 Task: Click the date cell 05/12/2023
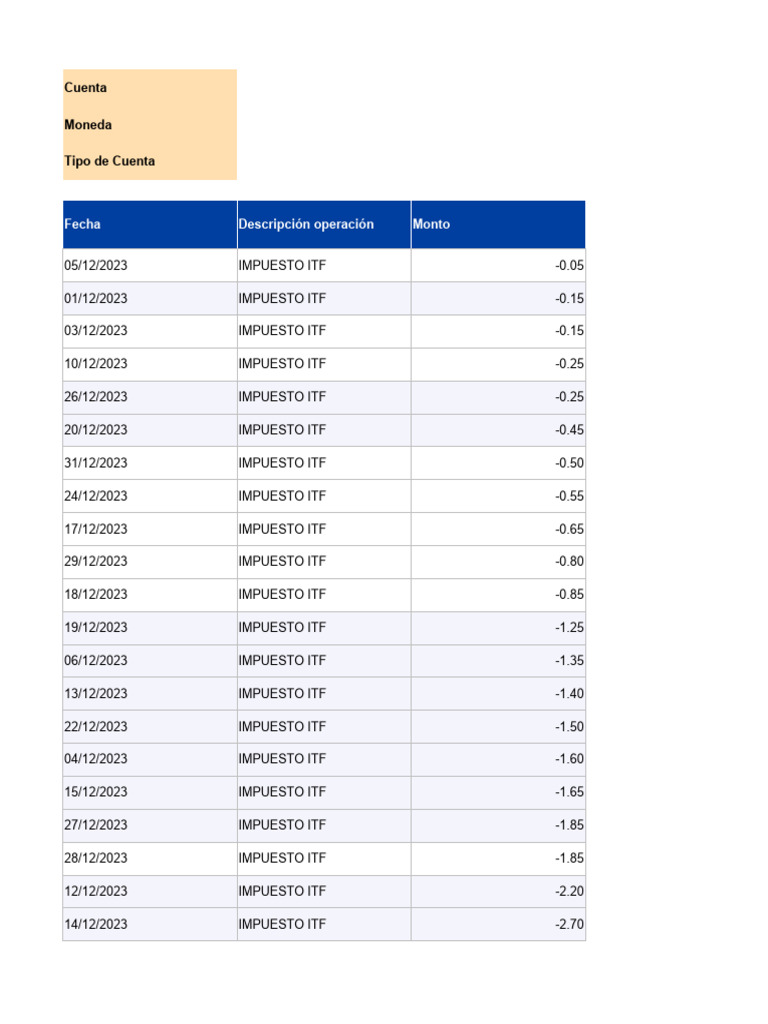point(96,266)
